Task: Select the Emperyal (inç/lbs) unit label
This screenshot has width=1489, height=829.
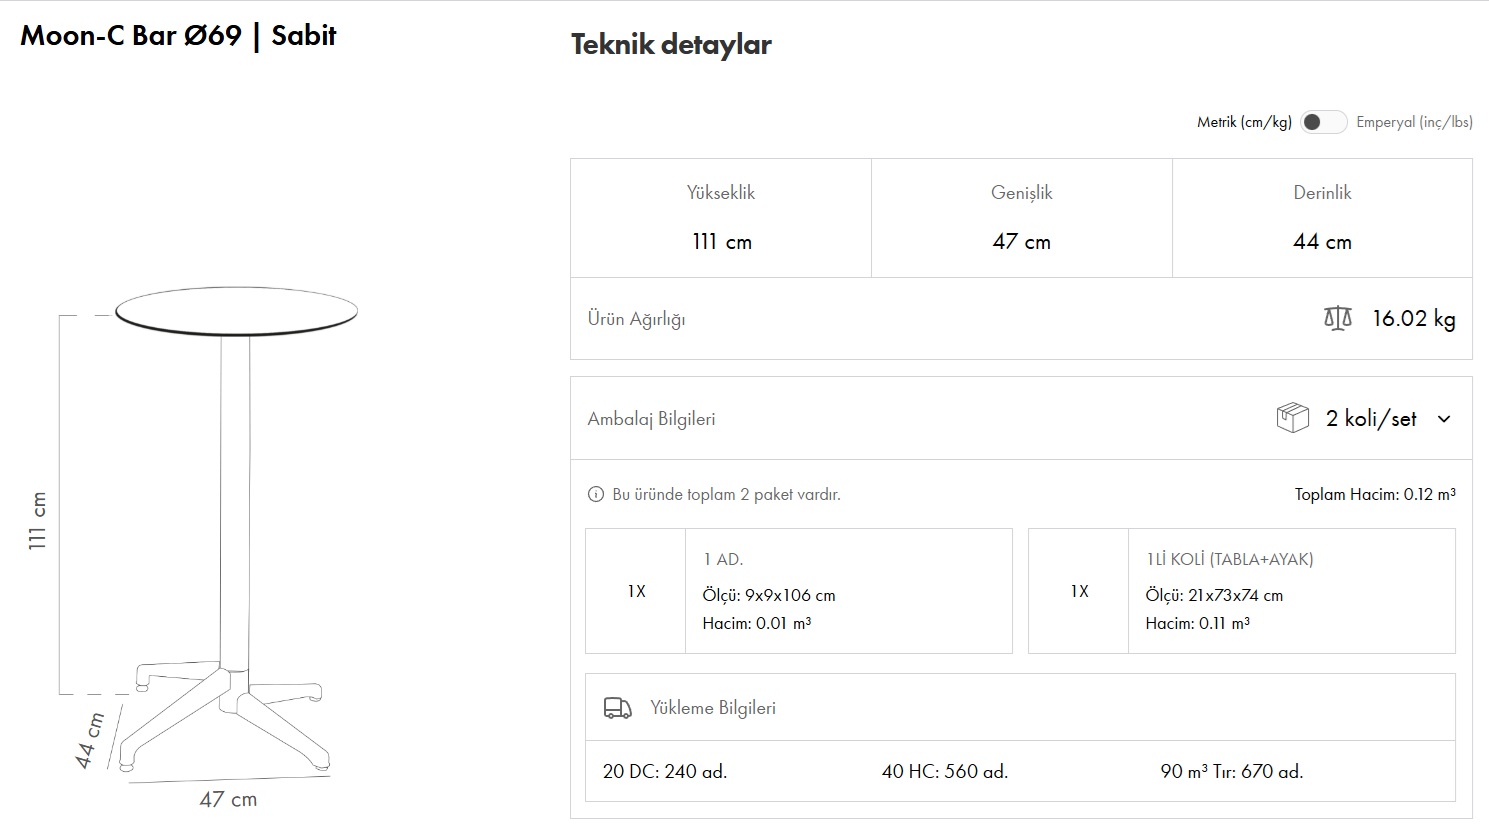Action: tap(1414, 122)
